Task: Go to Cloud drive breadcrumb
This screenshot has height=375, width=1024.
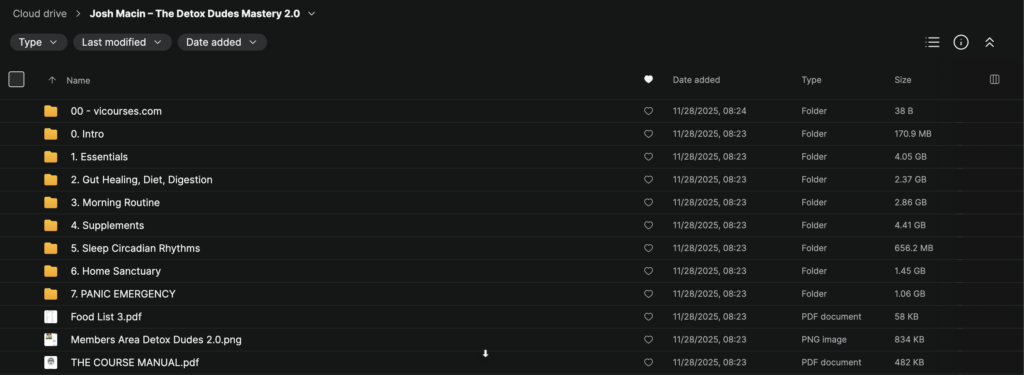Action: [40, 14]
